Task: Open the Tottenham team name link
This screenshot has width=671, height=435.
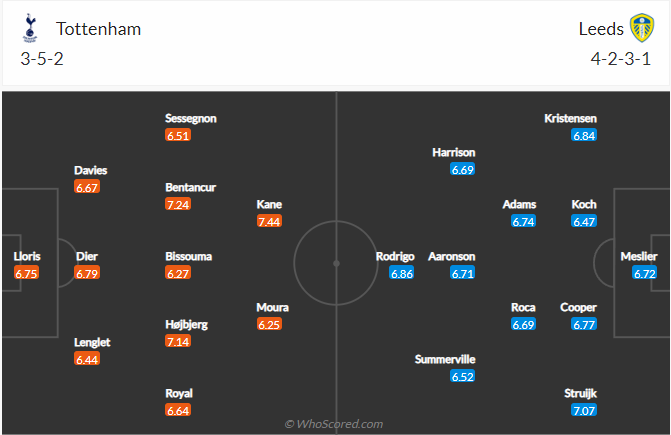Action: [x=98, y=29]
